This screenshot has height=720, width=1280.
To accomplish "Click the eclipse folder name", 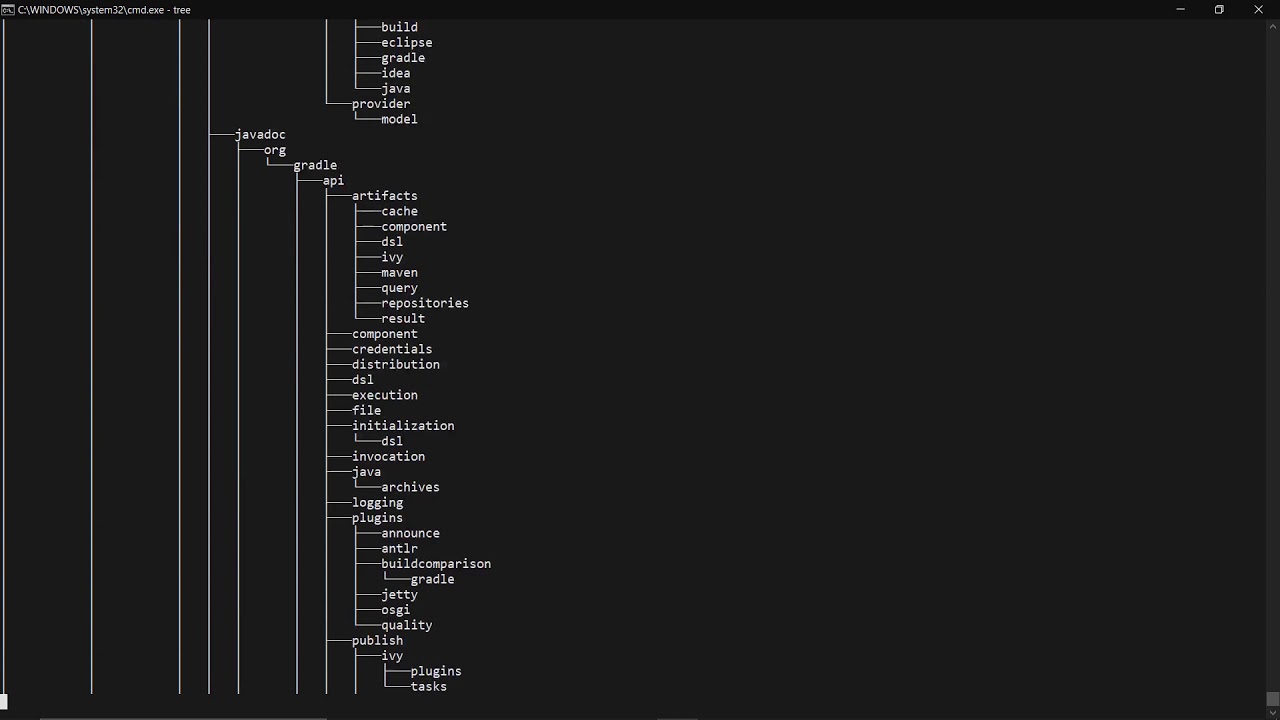I will [x=406, y=43].
